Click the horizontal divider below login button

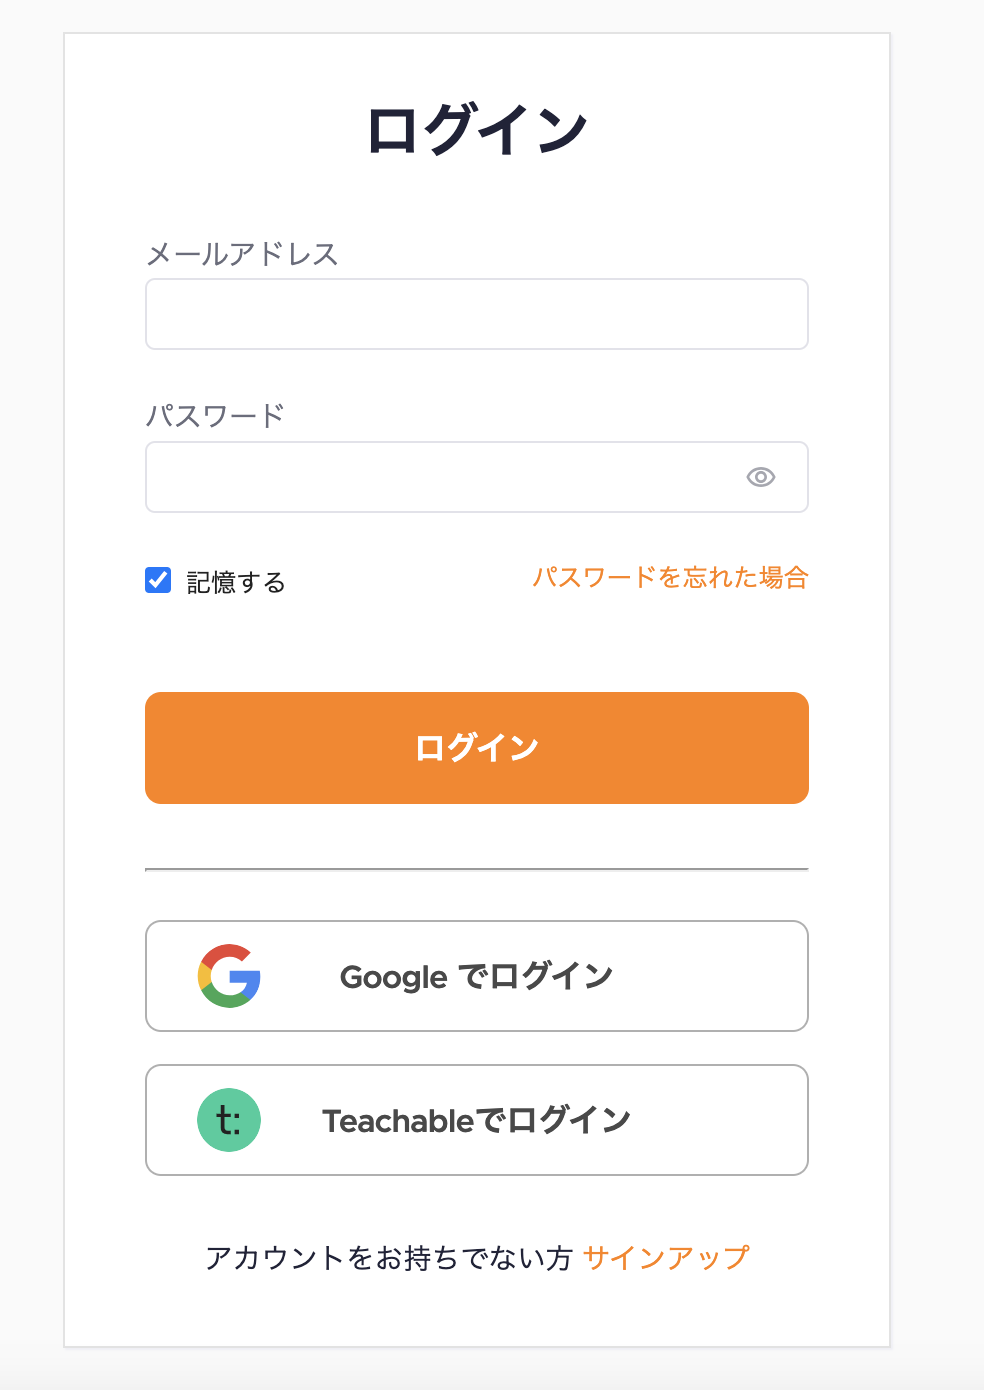pos(477,870)
